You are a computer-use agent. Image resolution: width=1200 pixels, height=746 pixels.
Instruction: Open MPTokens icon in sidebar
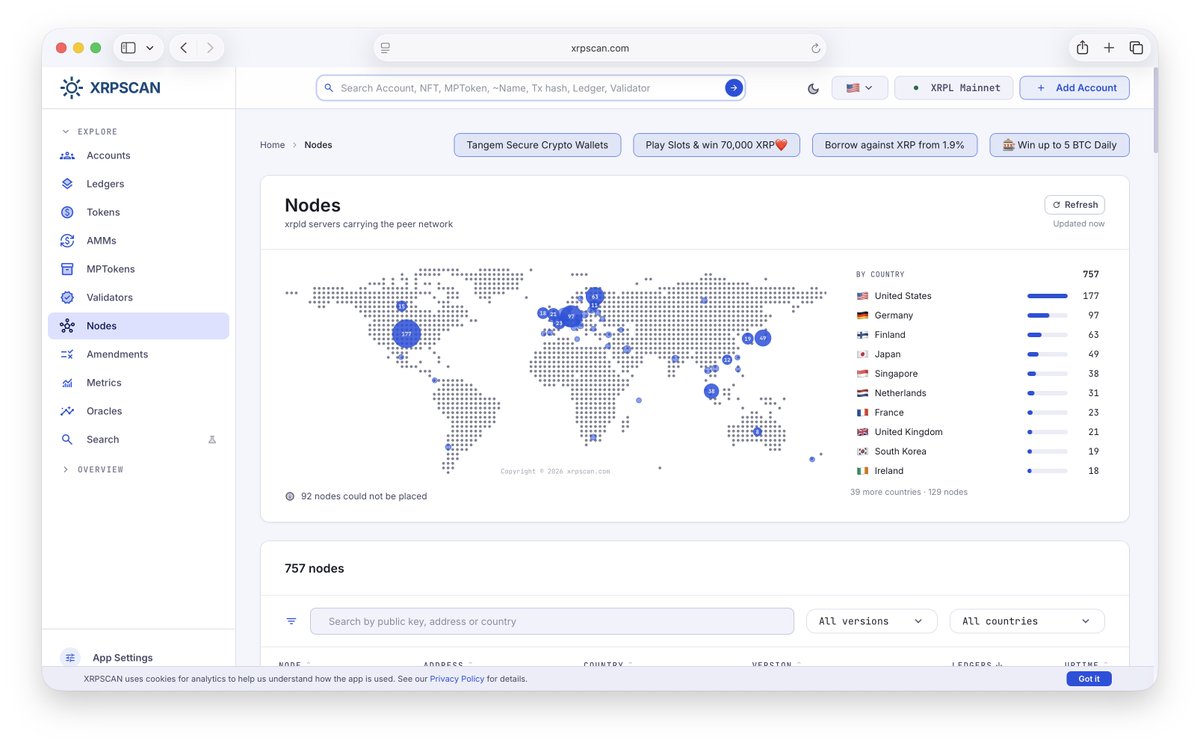click(x=67, y=269)
